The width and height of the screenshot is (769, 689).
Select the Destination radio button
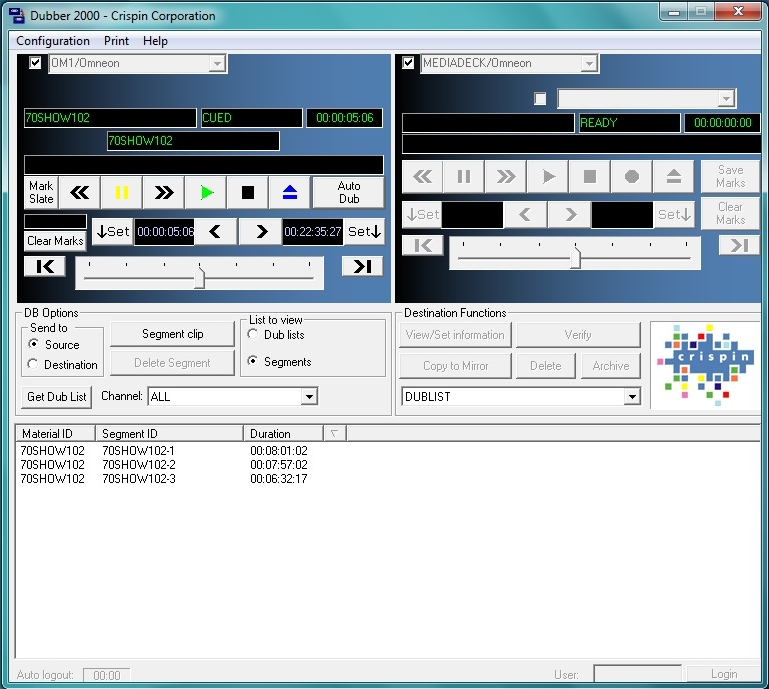[x=34, y=365]
